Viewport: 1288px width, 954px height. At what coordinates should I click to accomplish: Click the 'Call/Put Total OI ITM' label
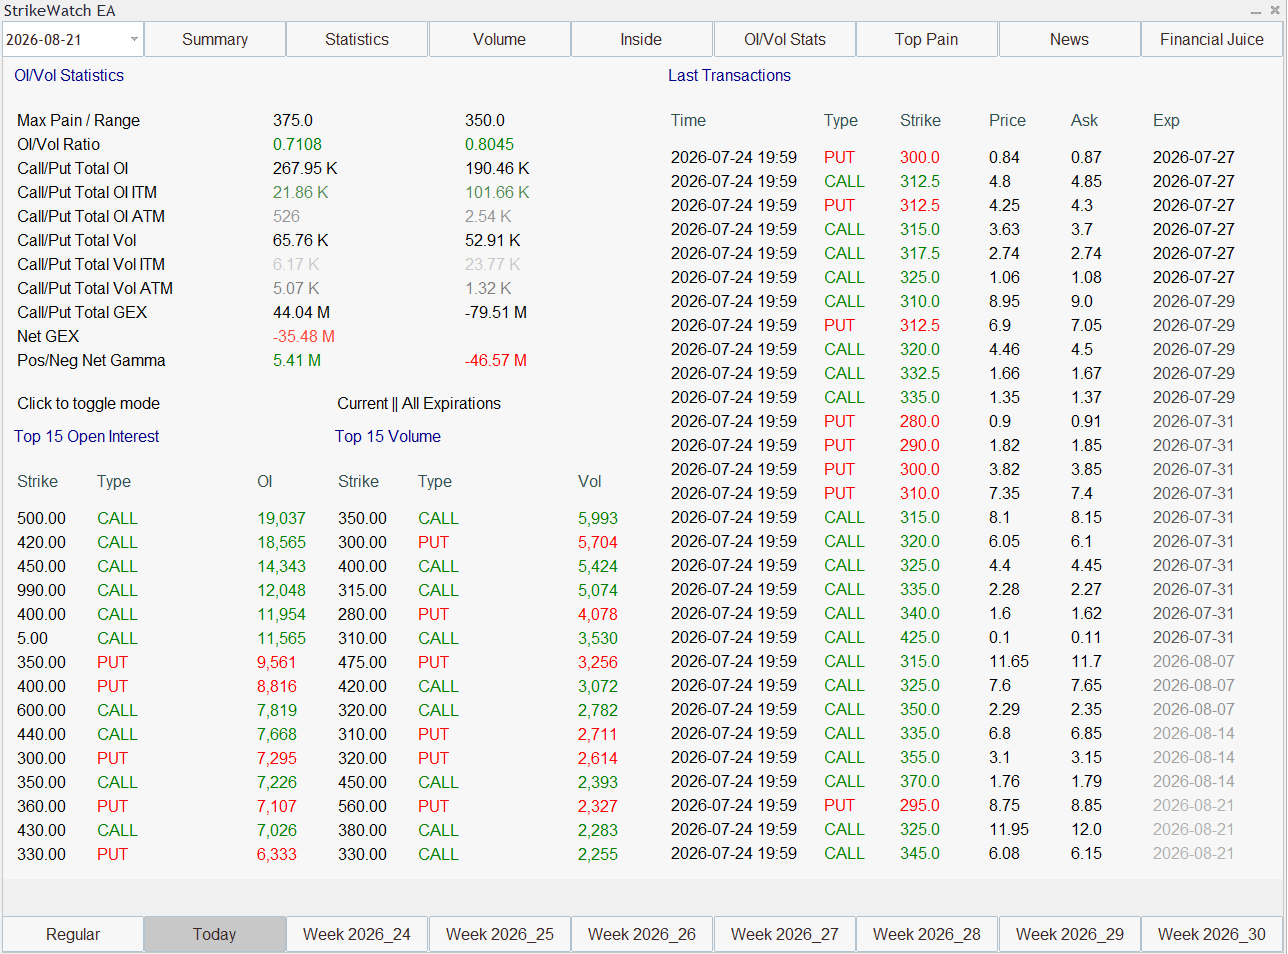87,193
